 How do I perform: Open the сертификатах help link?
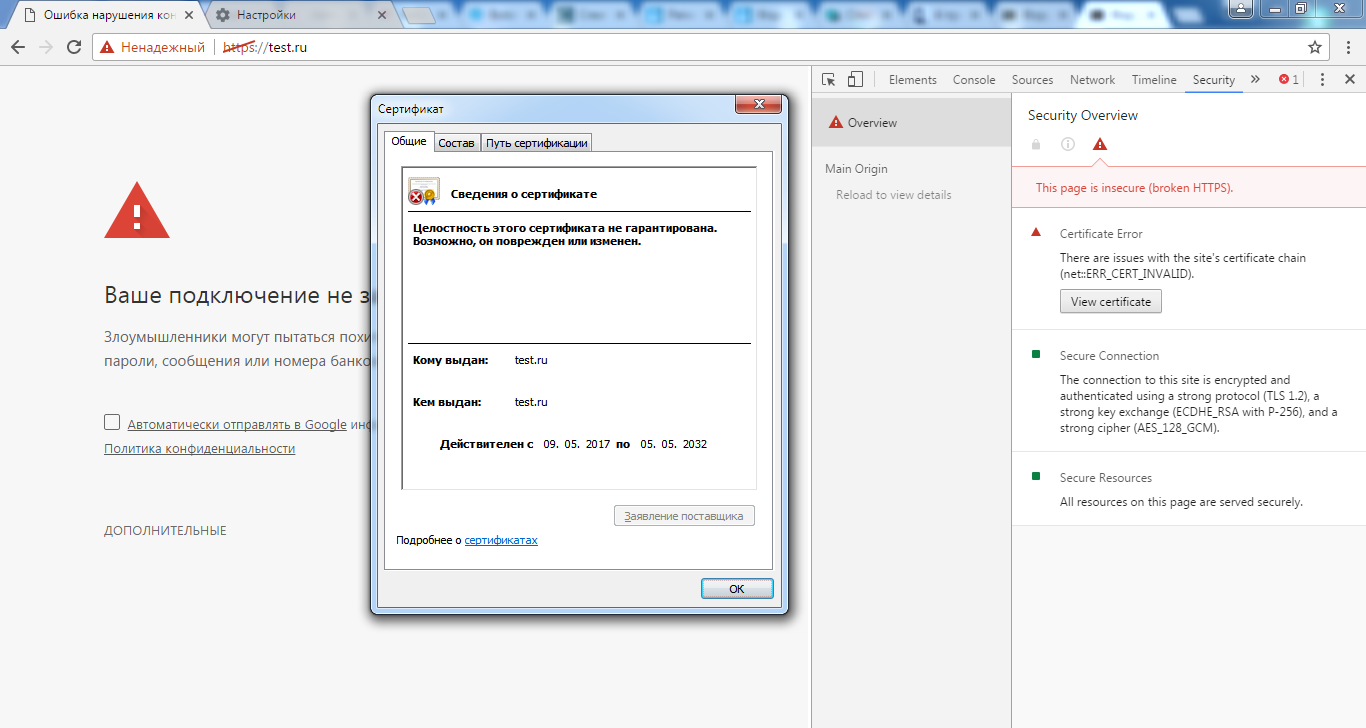click(501, 540)
